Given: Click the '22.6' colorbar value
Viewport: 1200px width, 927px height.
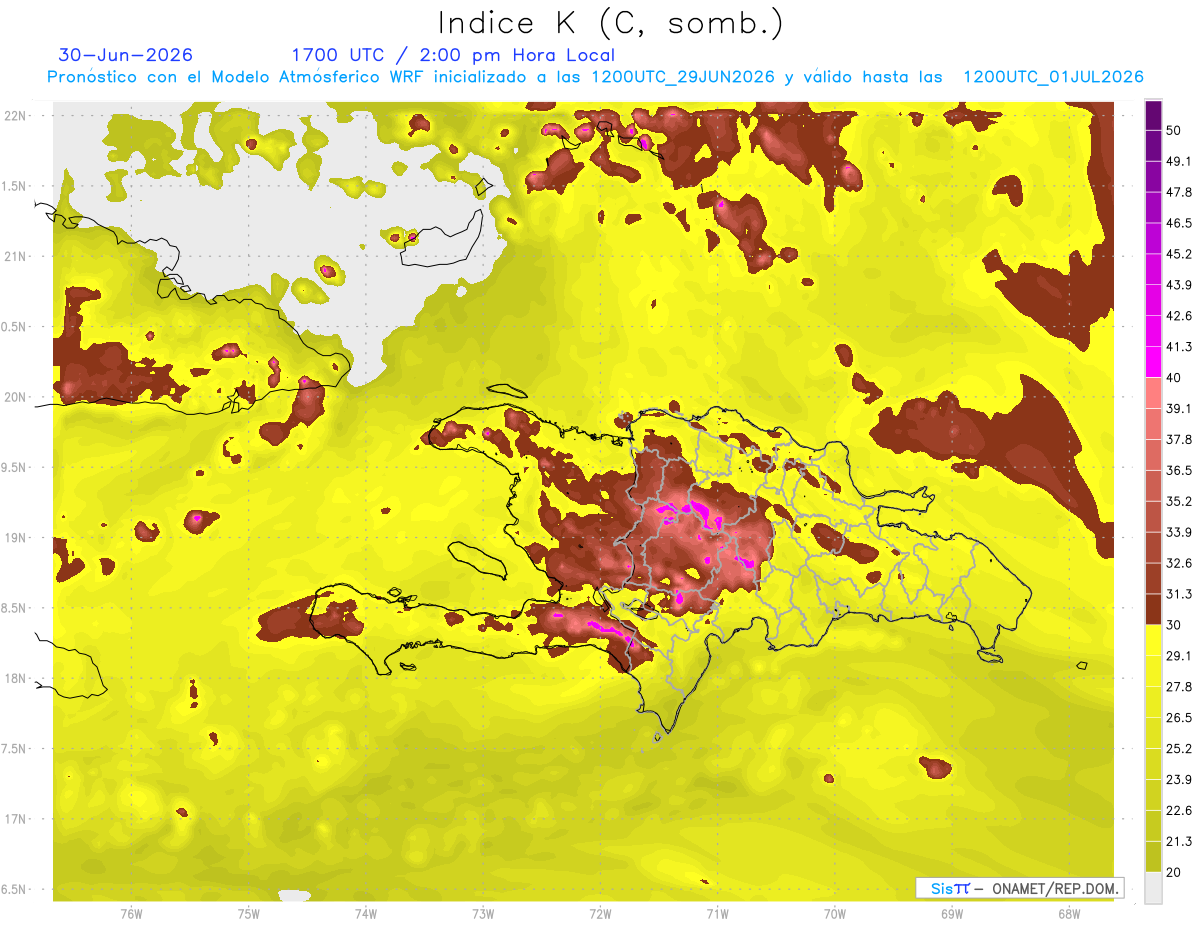Looking at the screenshot, I should (1178, 811).
